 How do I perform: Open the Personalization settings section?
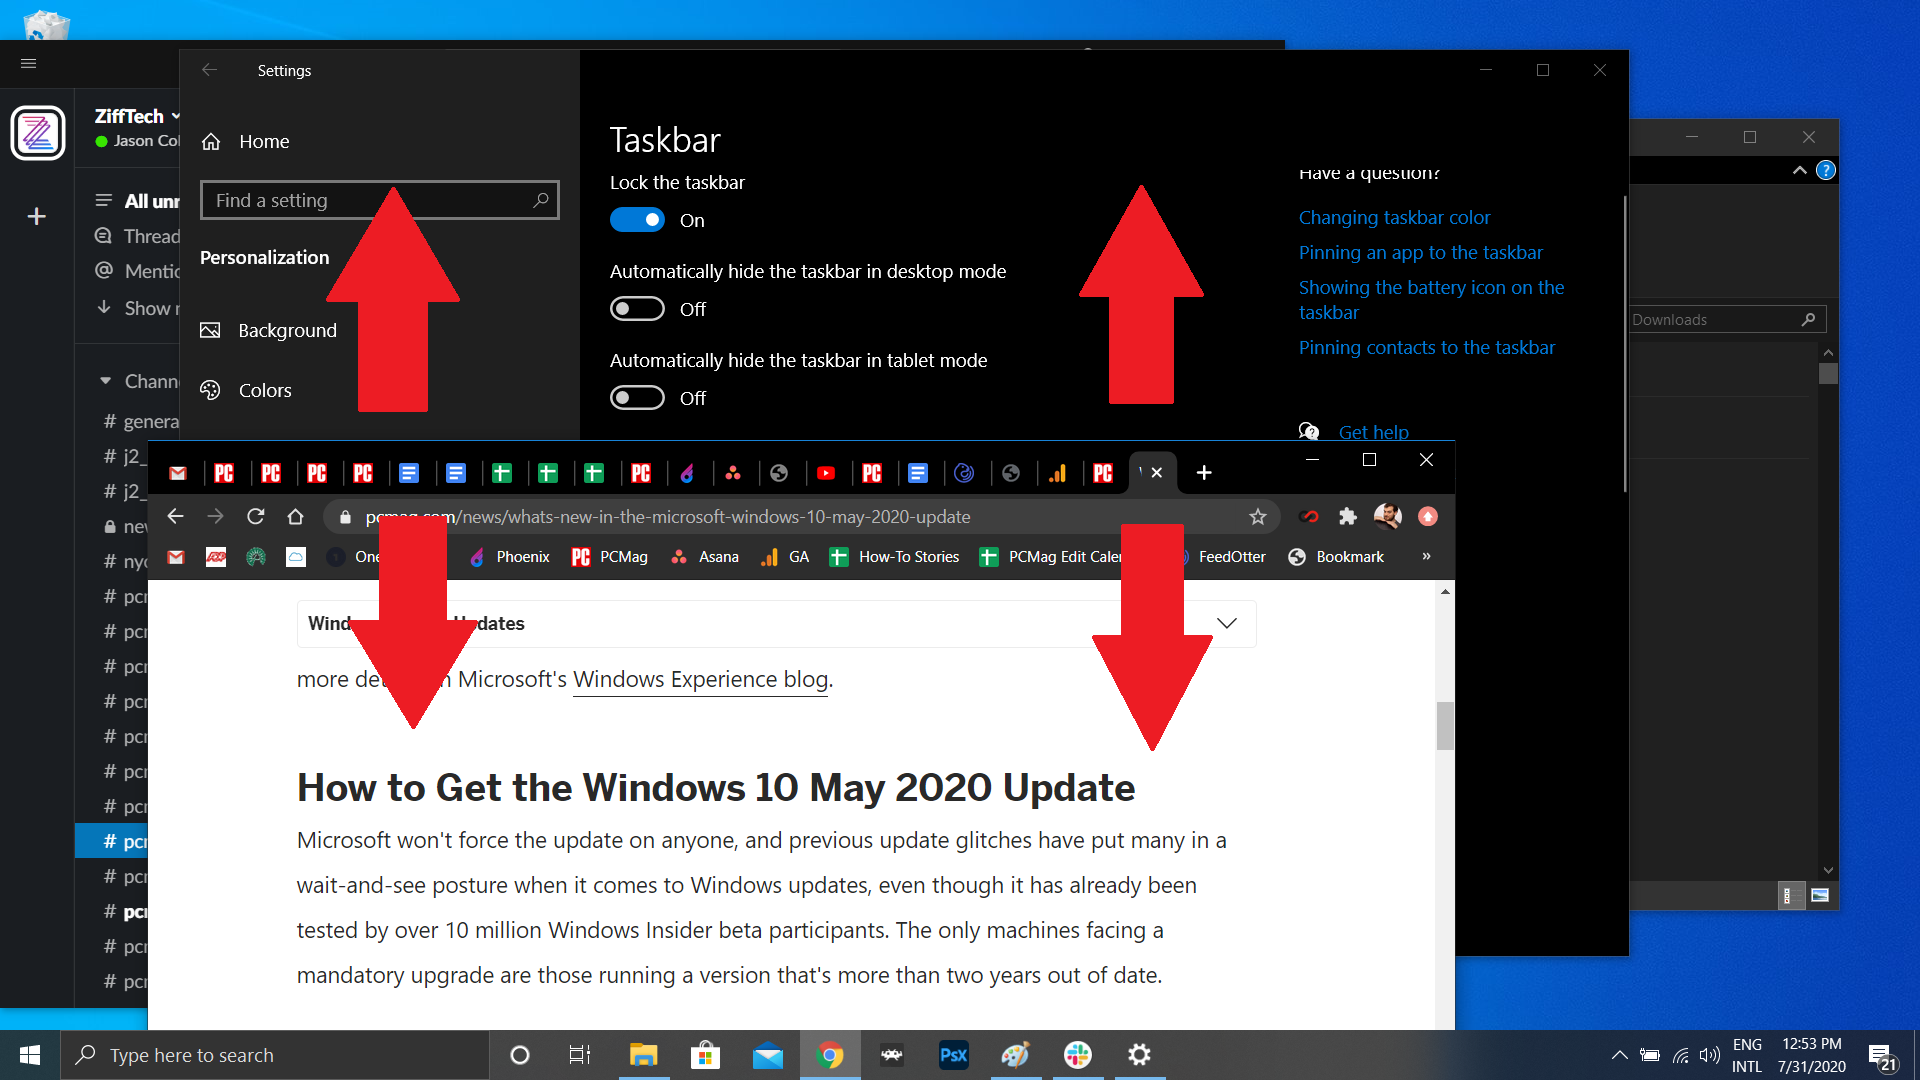click(x=265, y=256)
